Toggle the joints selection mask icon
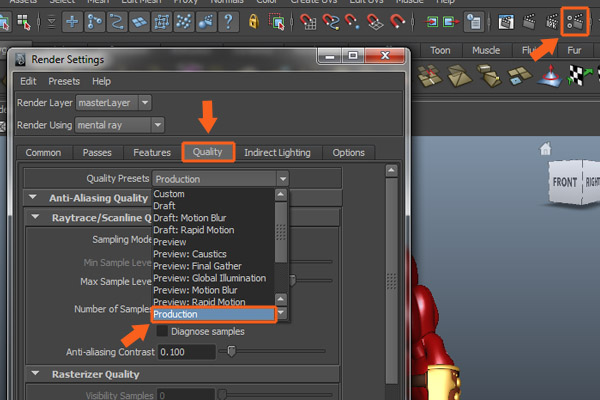 [95, 22]
